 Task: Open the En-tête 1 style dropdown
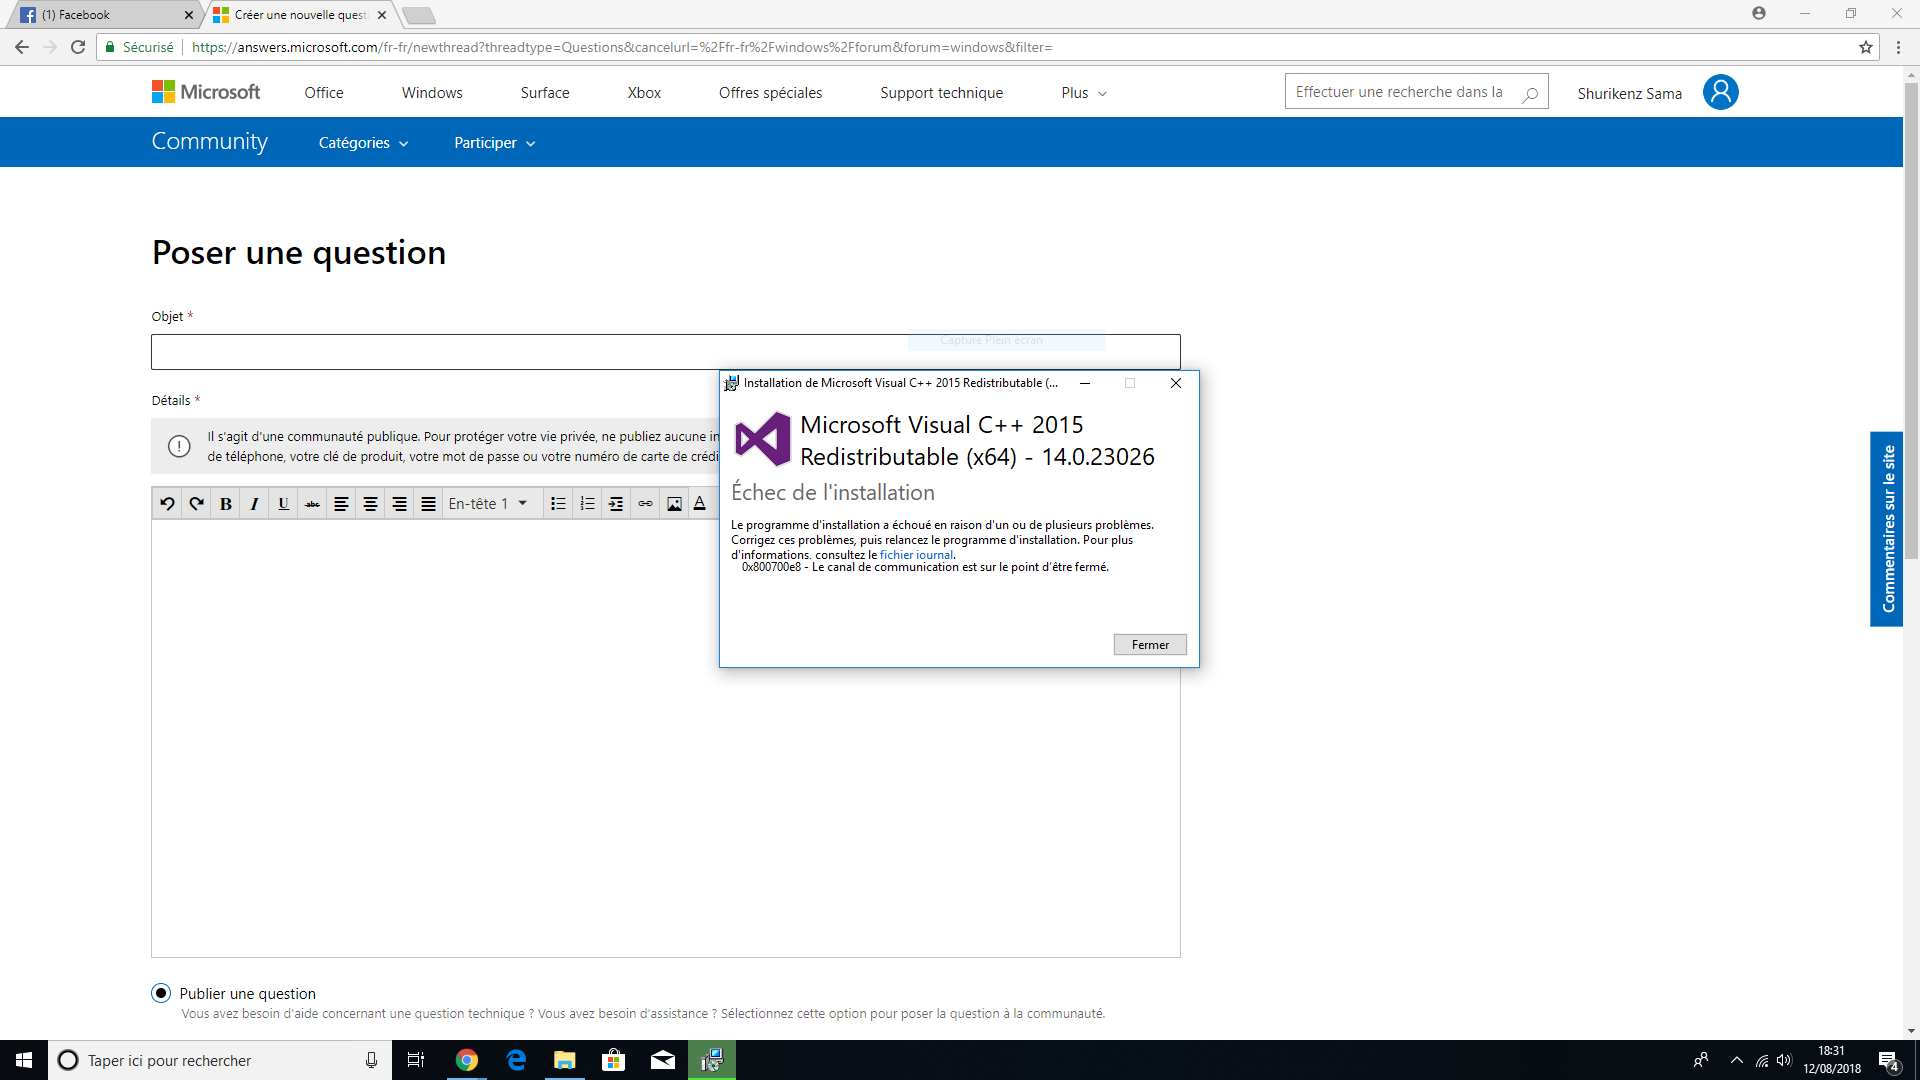(488, 504)
